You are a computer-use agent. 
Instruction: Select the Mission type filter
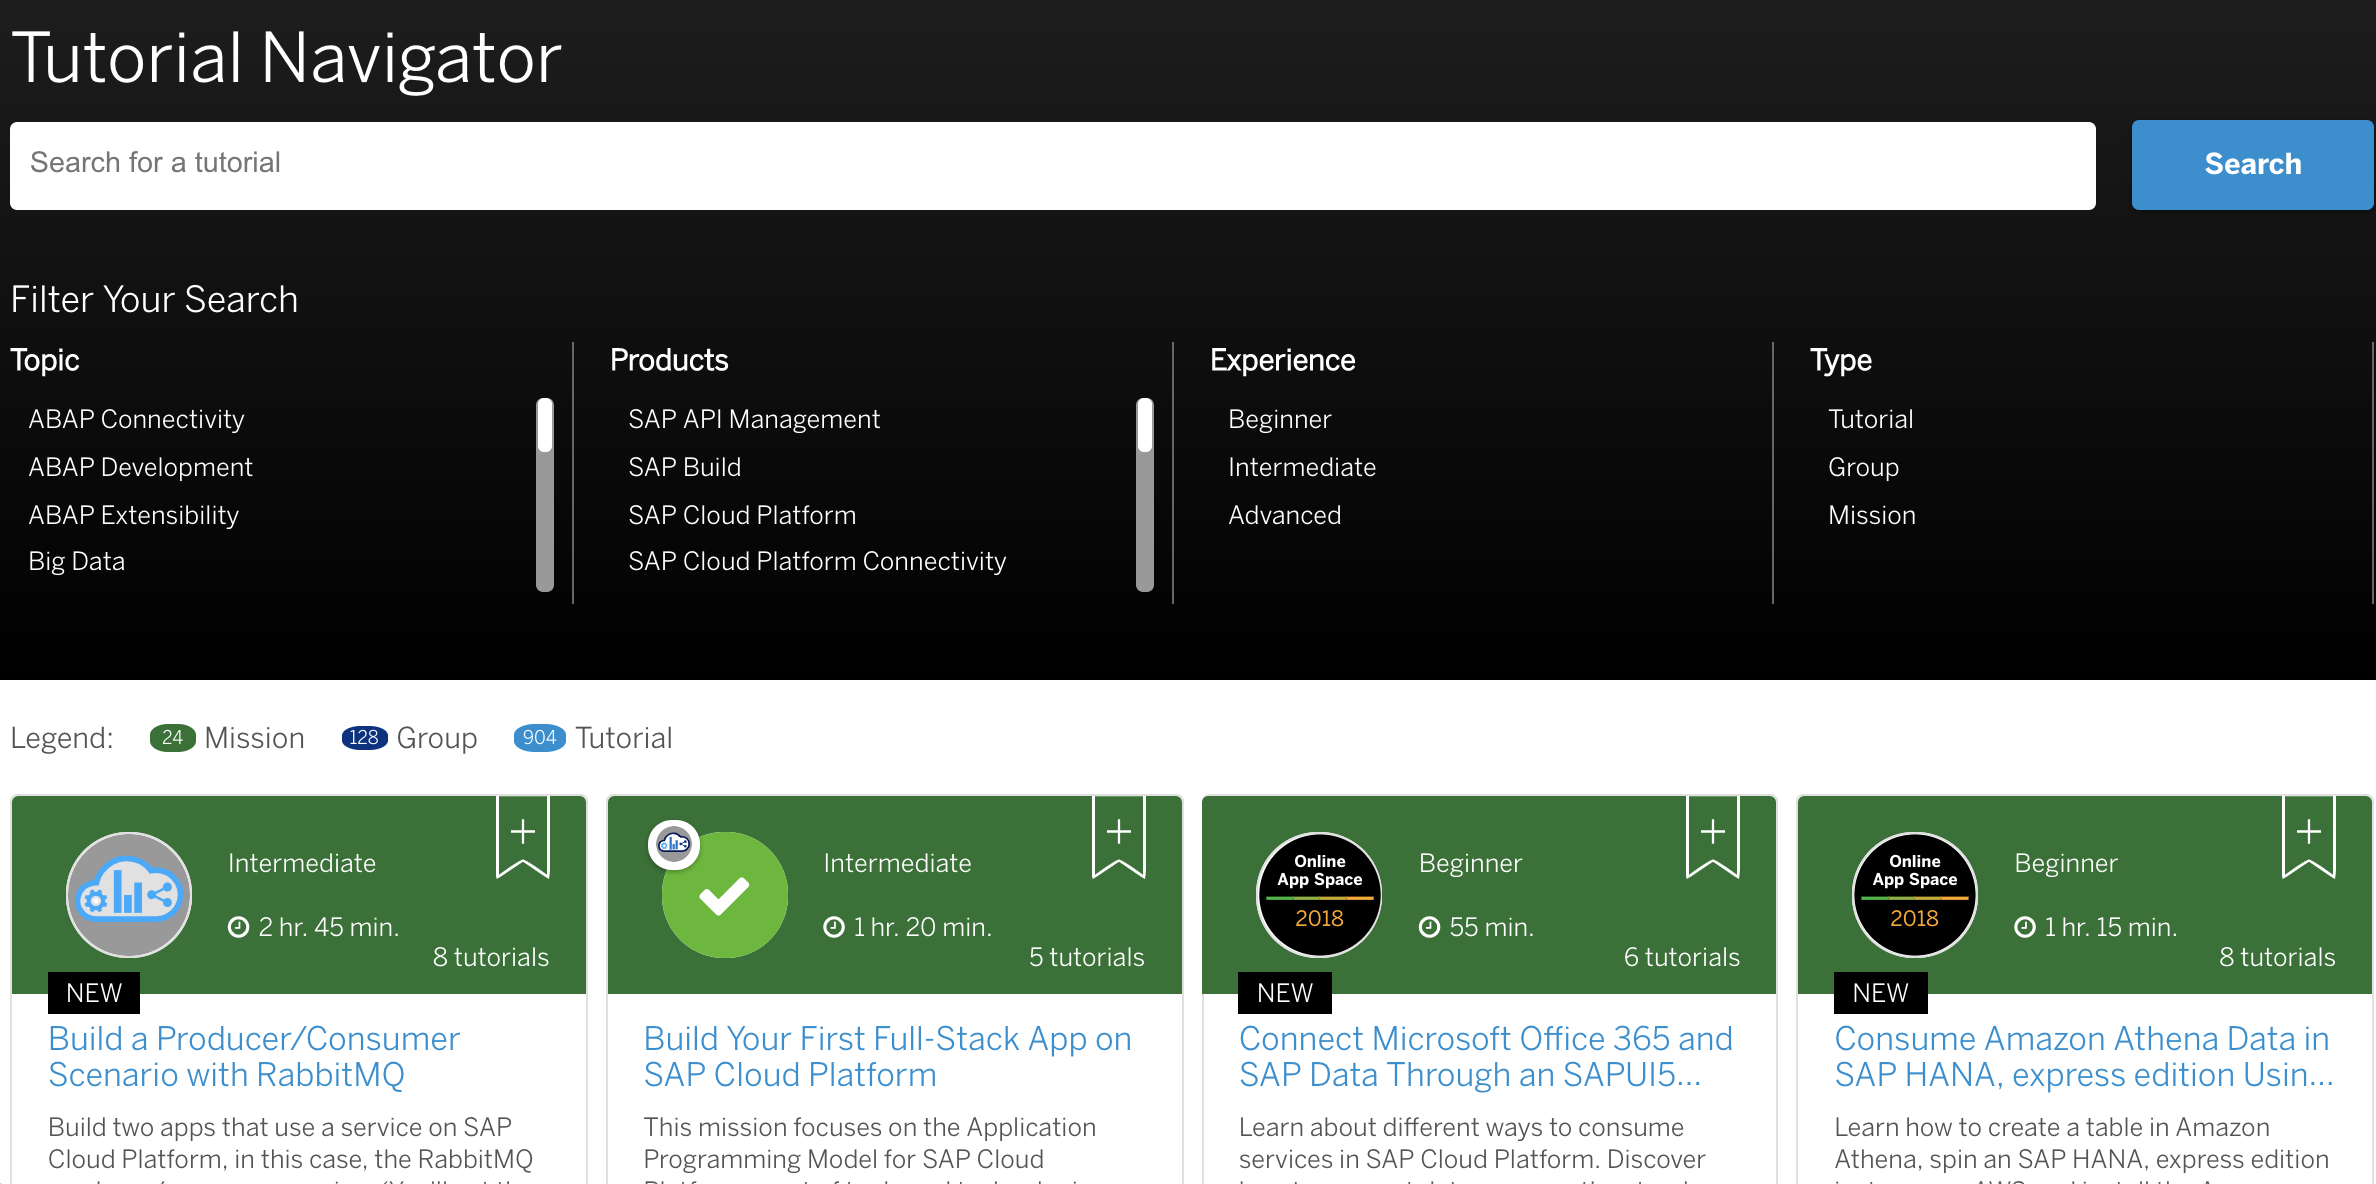[x=1872, y=515]
